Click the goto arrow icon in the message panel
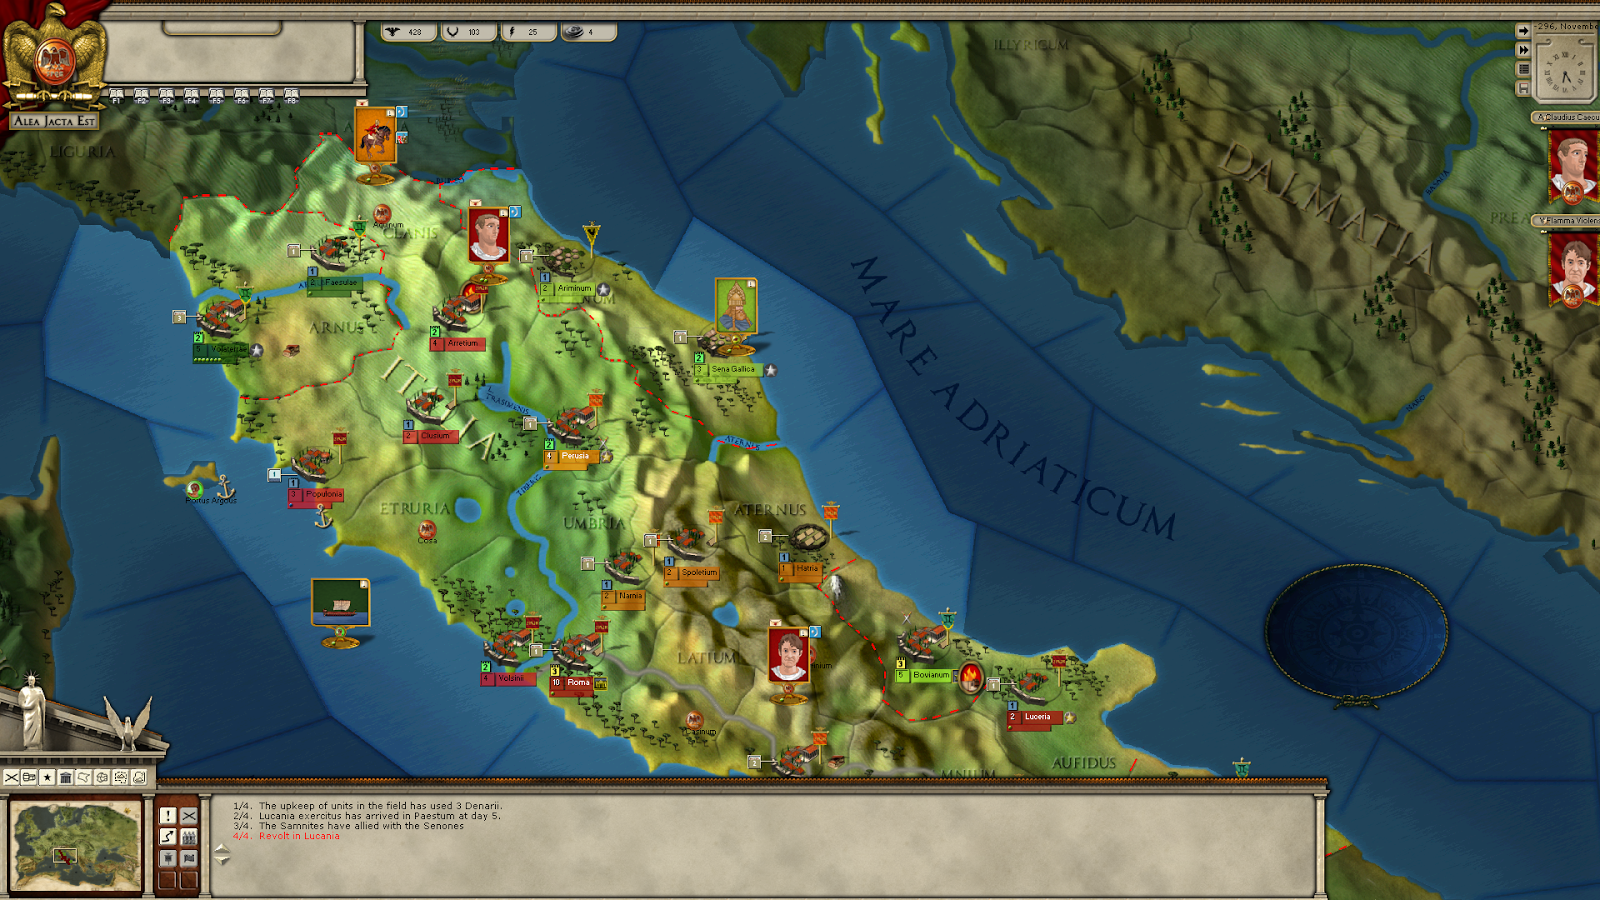Screen dimensions: 1600x900 [x=168, y=837]
